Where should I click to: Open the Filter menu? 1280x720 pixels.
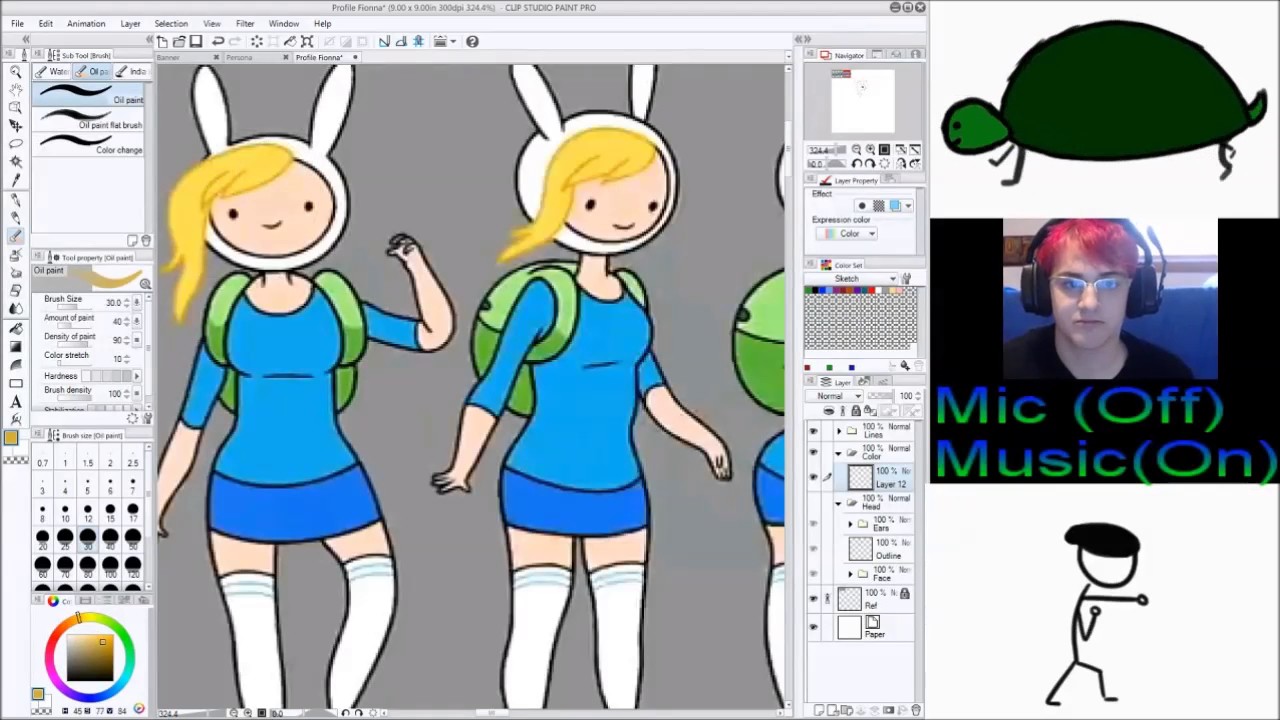pos(245,23)
